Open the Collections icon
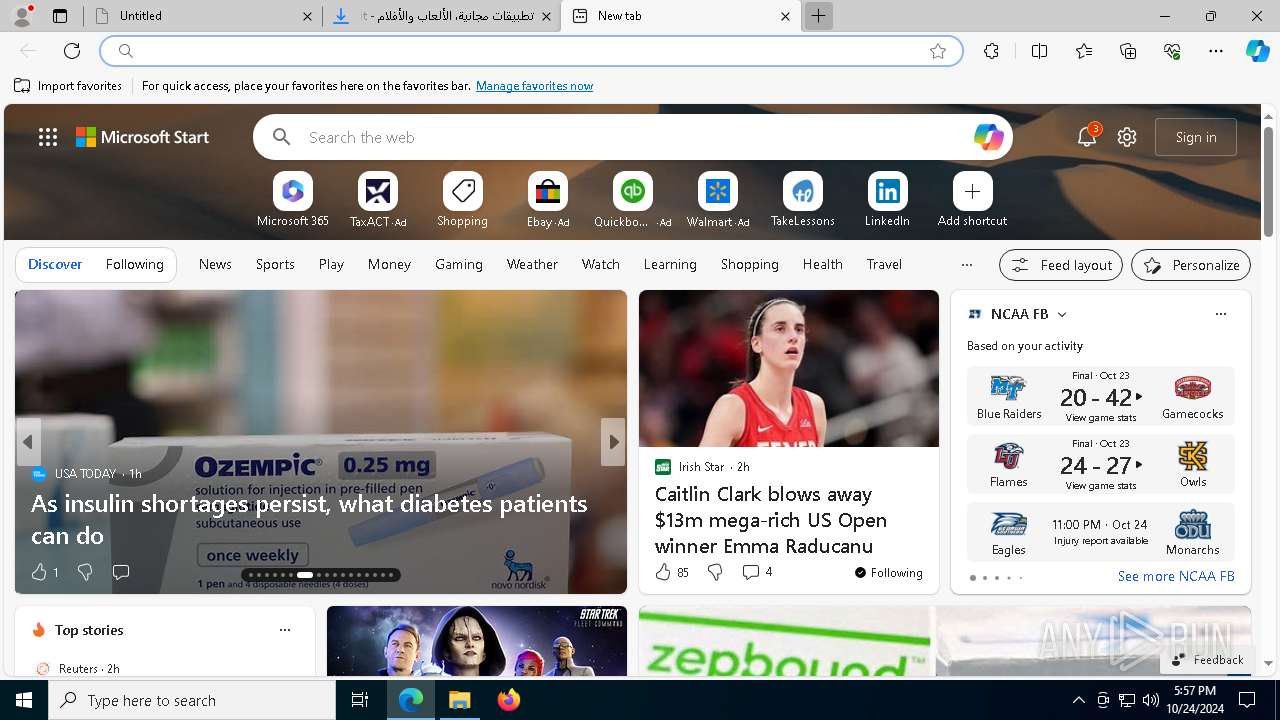 [x=1128, y=51]
